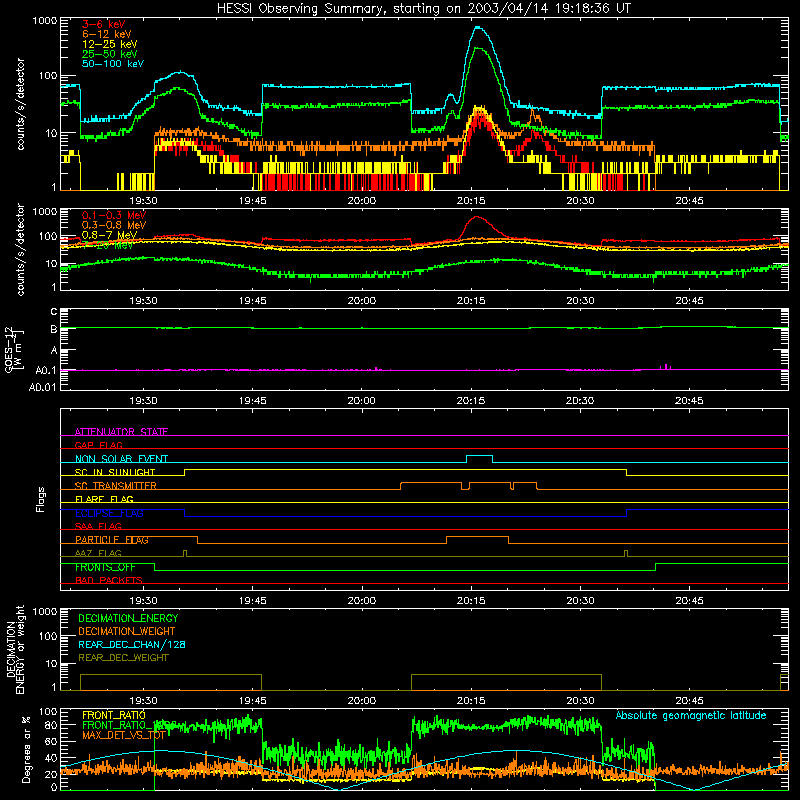Click the GAP_FLAG label
This screenshot has width=800, height=800.
click(x=99, y=445)
